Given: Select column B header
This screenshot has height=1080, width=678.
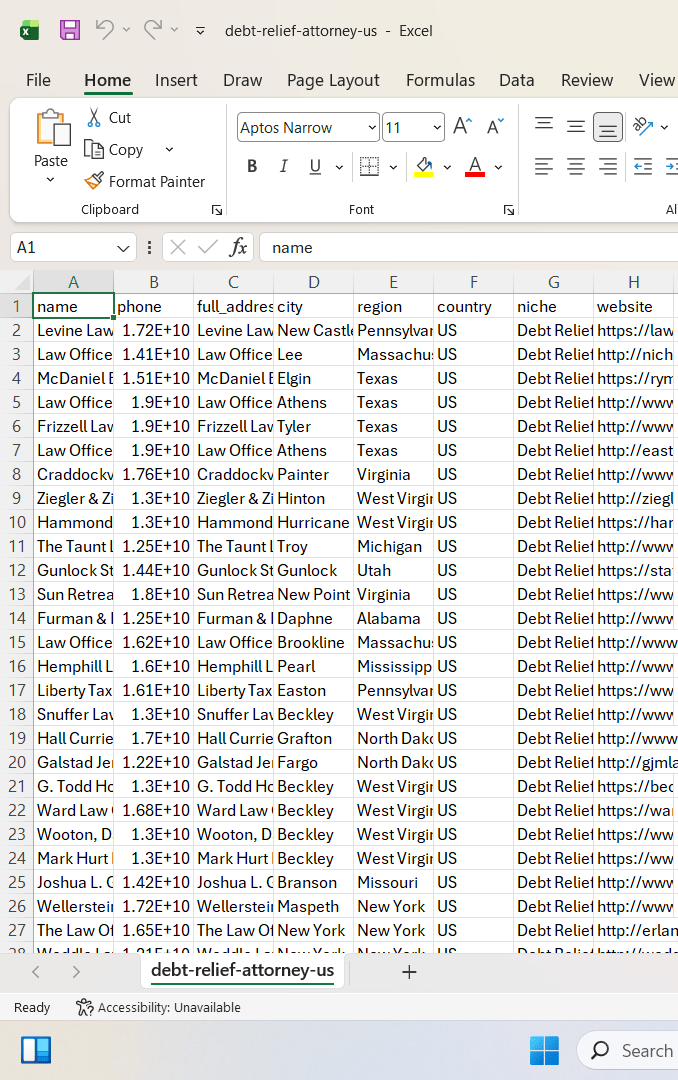Looking at the screenshot, I should pos(154,282).
